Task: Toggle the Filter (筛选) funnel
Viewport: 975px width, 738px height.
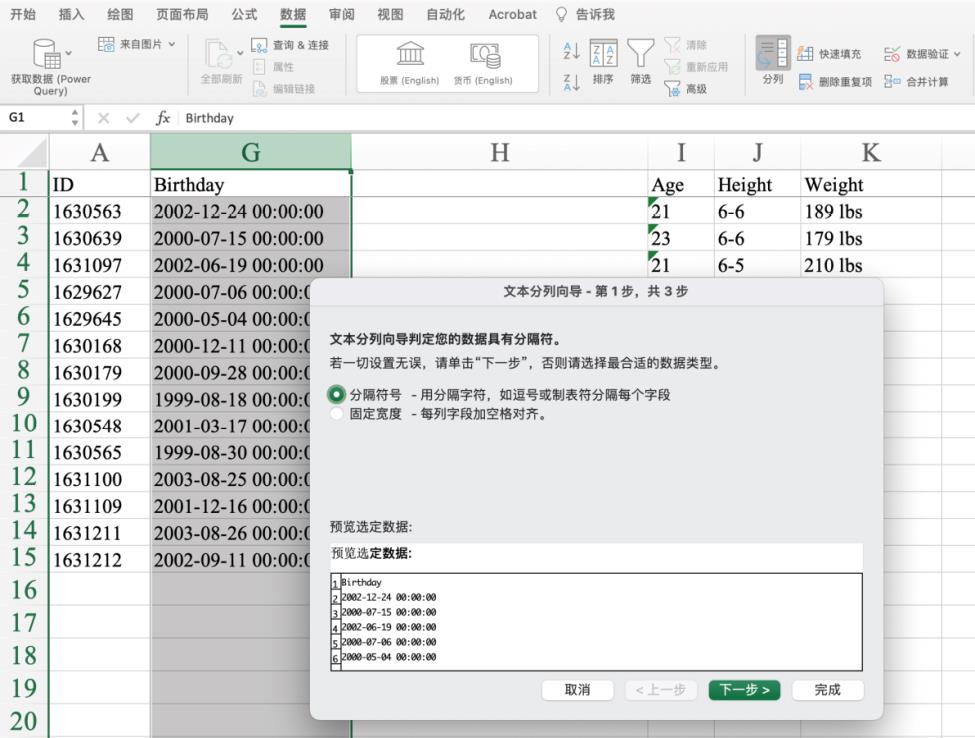Action: click(640, 55)
